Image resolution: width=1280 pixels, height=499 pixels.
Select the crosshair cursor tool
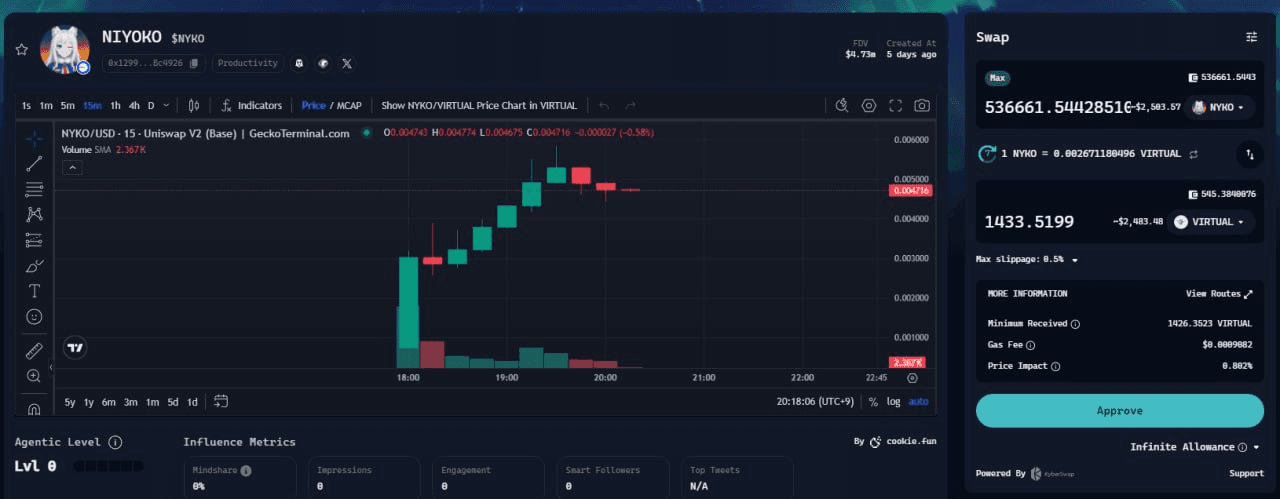(x=34, y=138)
